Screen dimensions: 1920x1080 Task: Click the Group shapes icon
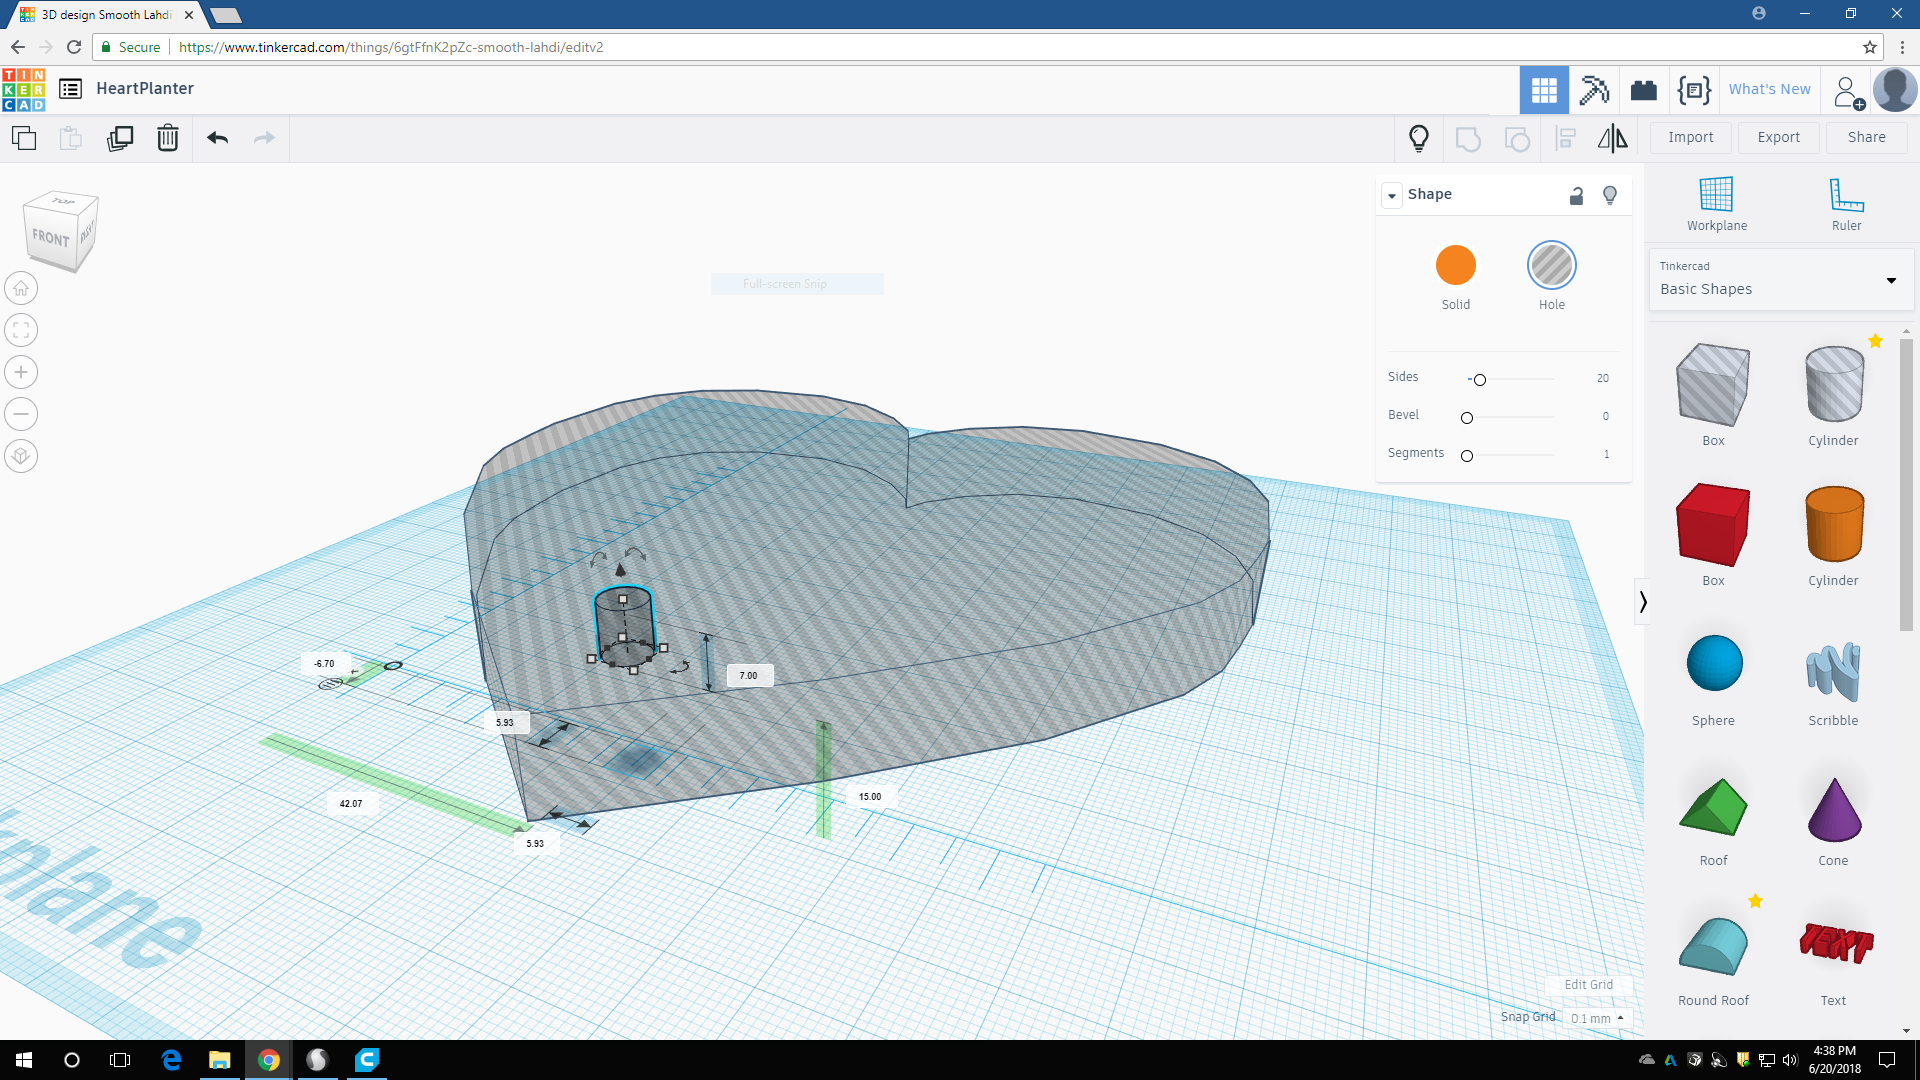(1468, 139)
